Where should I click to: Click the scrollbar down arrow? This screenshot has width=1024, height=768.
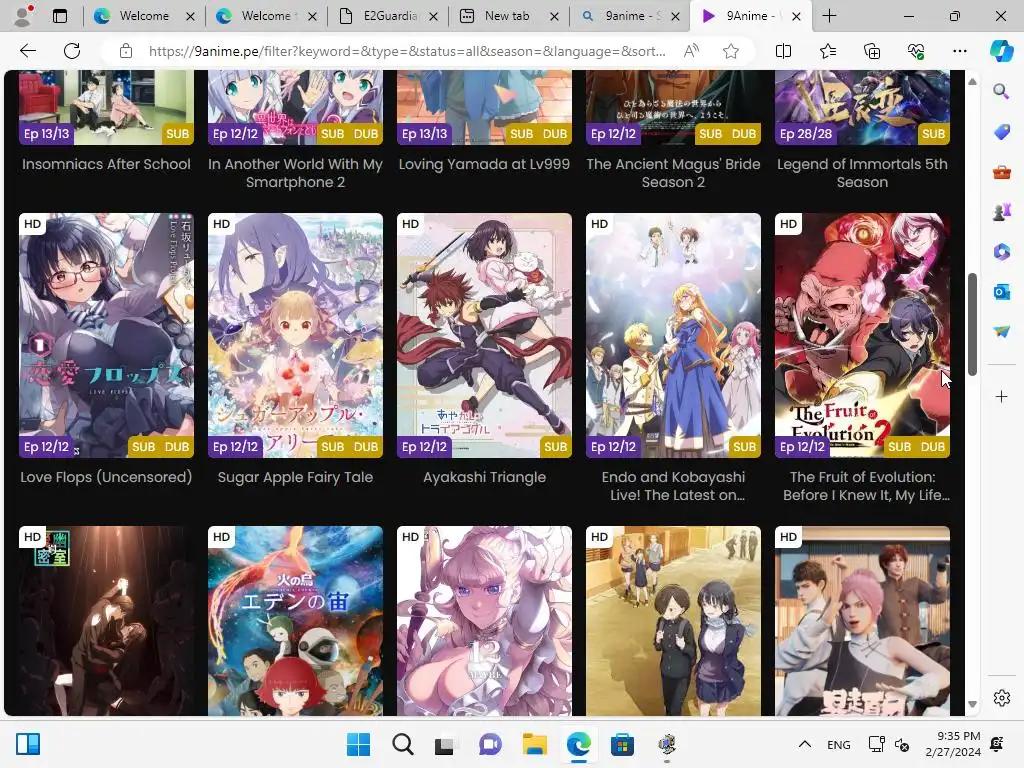(972, 704)
